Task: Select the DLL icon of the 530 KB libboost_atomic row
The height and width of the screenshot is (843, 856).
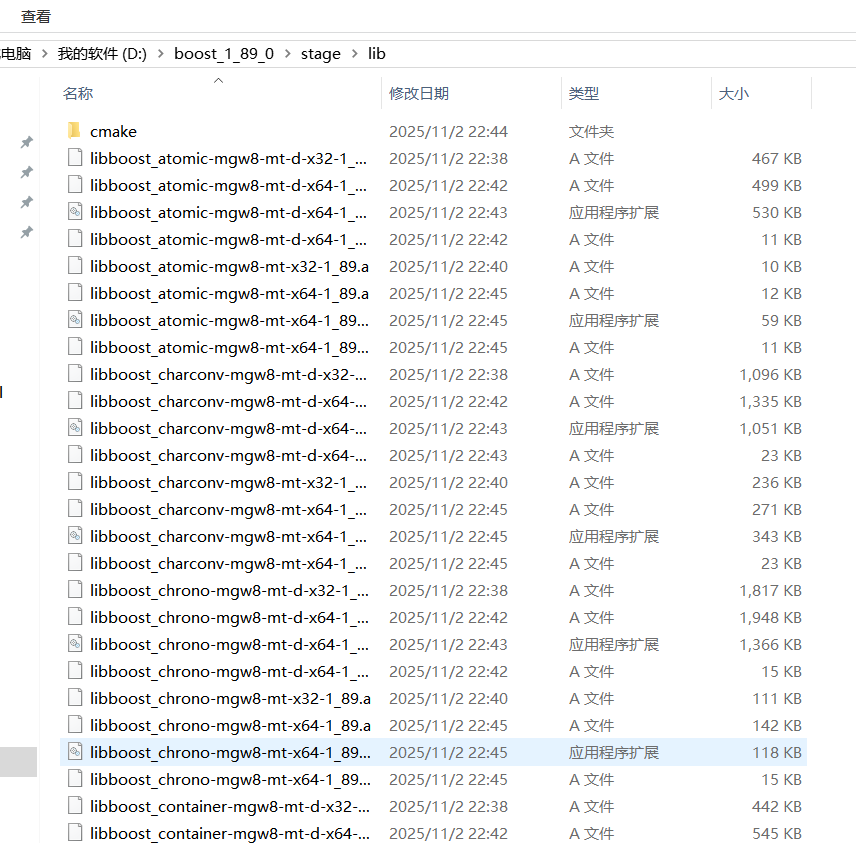Action: click(x=75, y=212)
